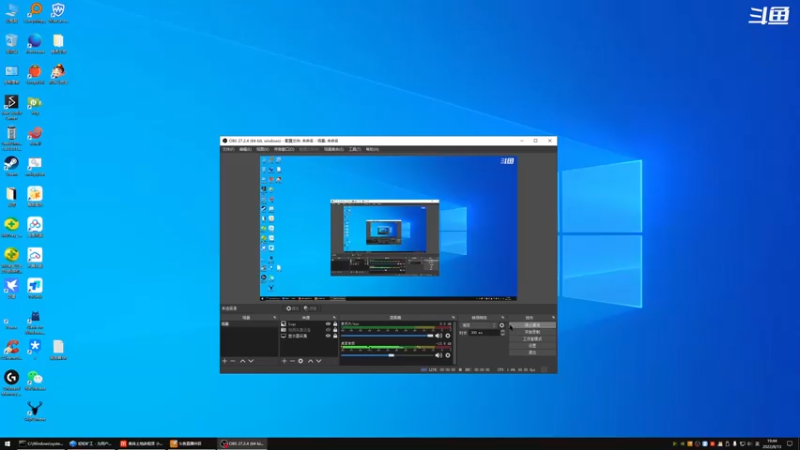This screenshot has width=800, height=450.
Task: Move the selected source up
Action: (x=310, y=361)
